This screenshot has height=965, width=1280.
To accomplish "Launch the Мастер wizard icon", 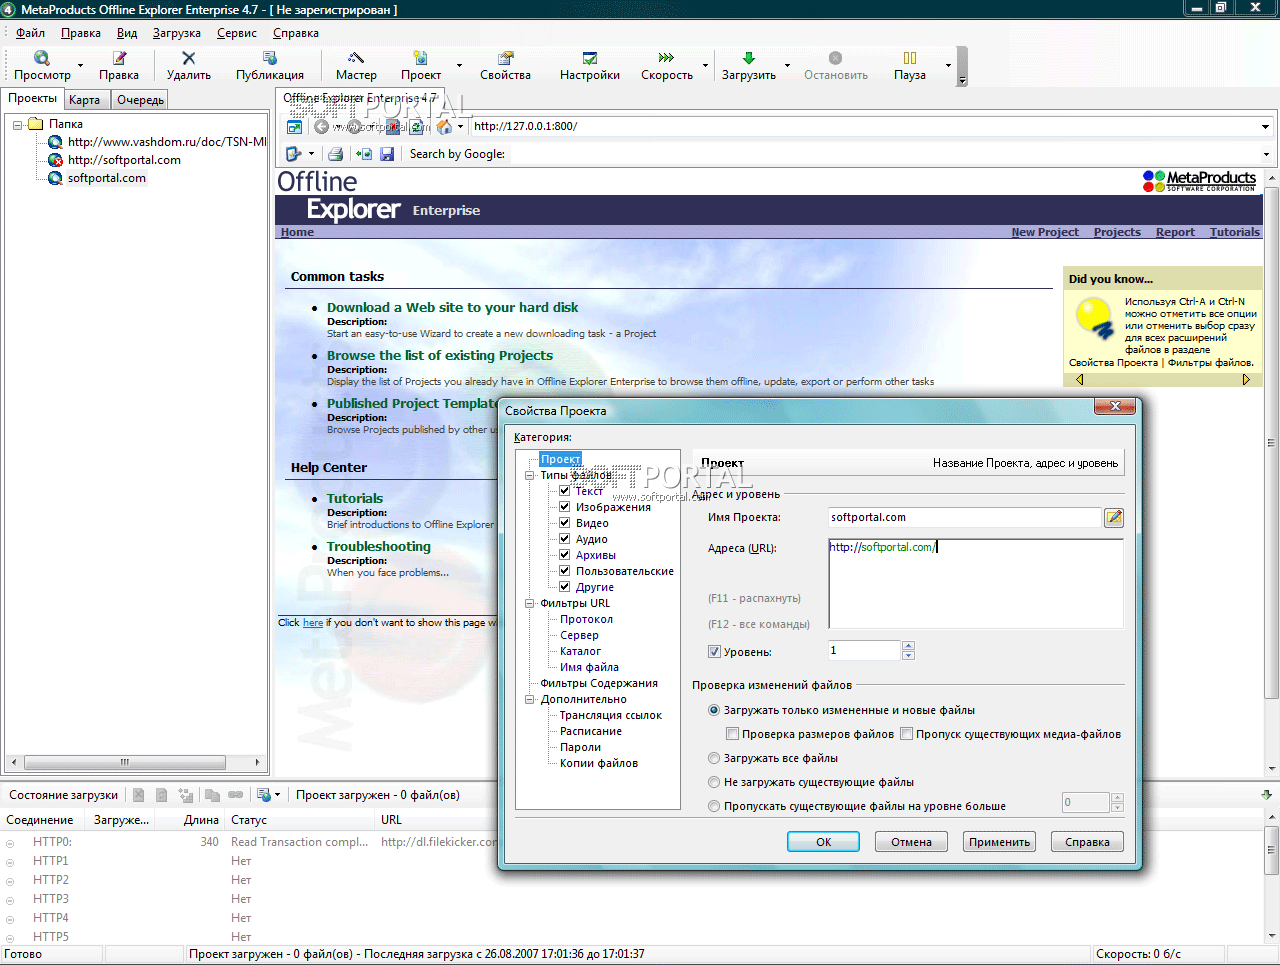I will point(356,58).
